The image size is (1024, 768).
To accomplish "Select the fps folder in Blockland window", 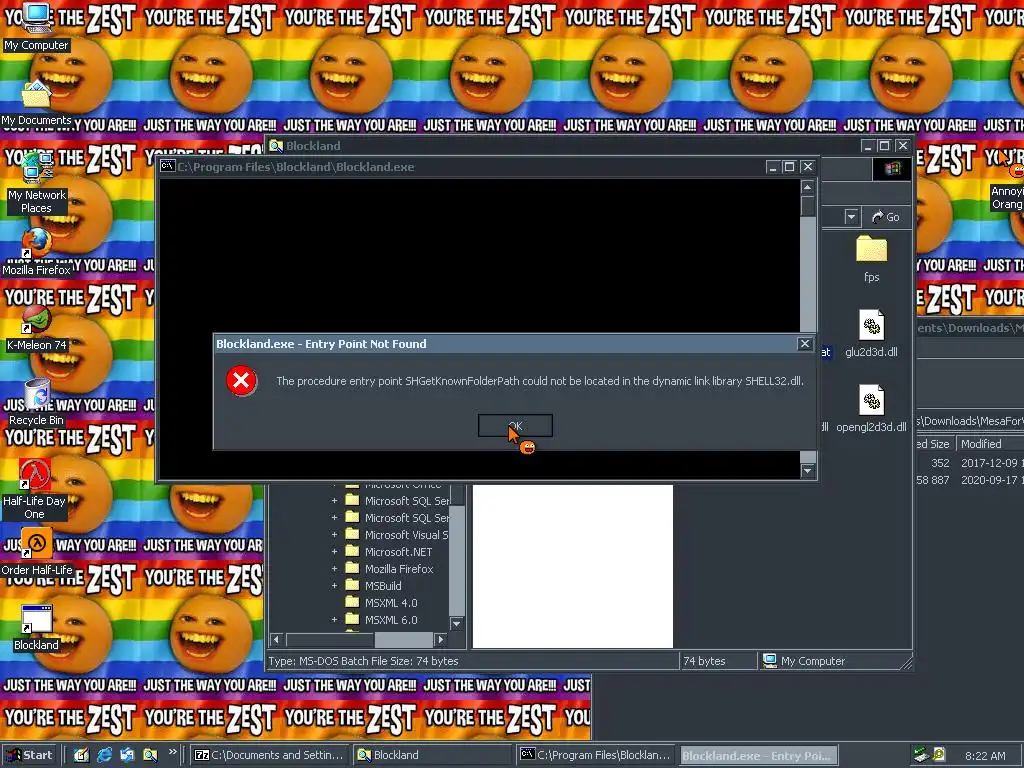I will 871,259.
